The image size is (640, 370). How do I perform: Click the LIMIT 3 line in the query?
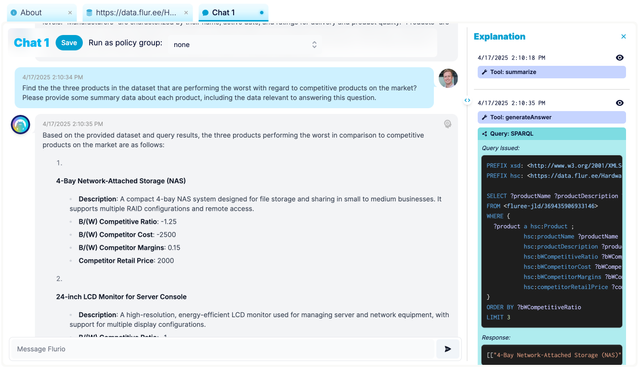498,317
